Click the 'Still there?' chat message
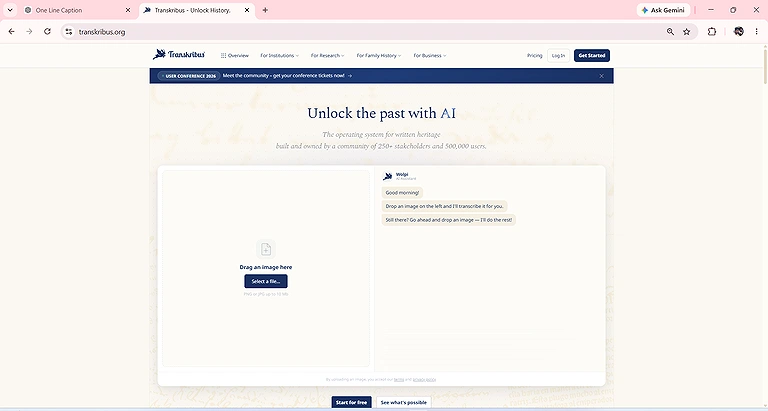 pos(449,220)
